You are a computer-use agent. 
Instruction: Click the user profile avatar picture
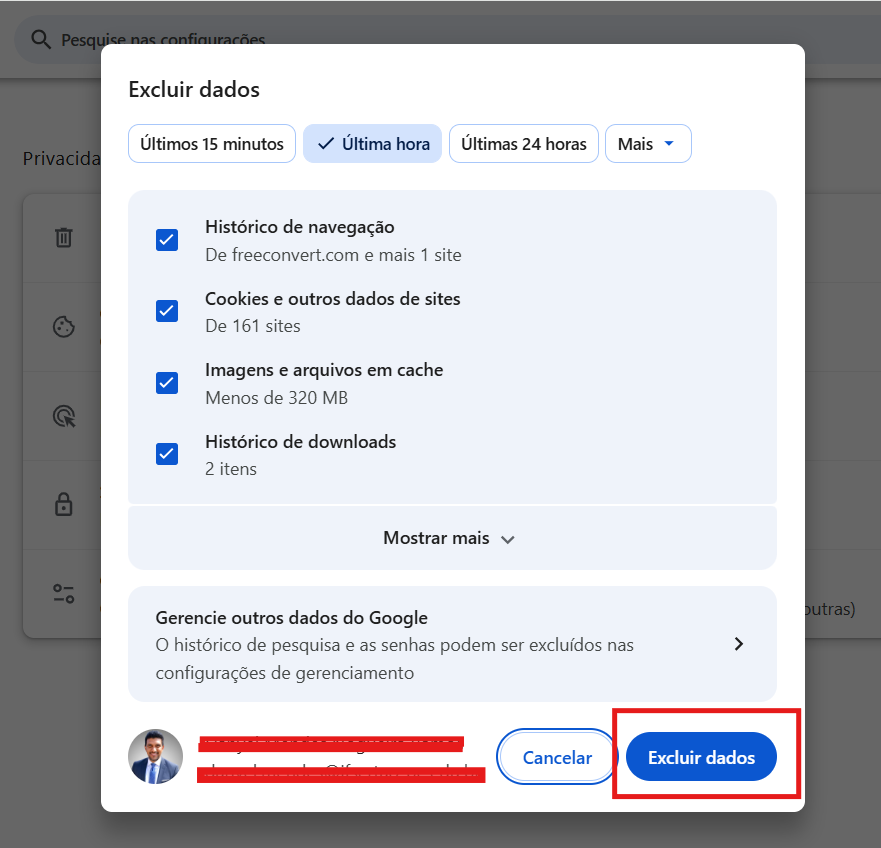[x=155, y=757]
